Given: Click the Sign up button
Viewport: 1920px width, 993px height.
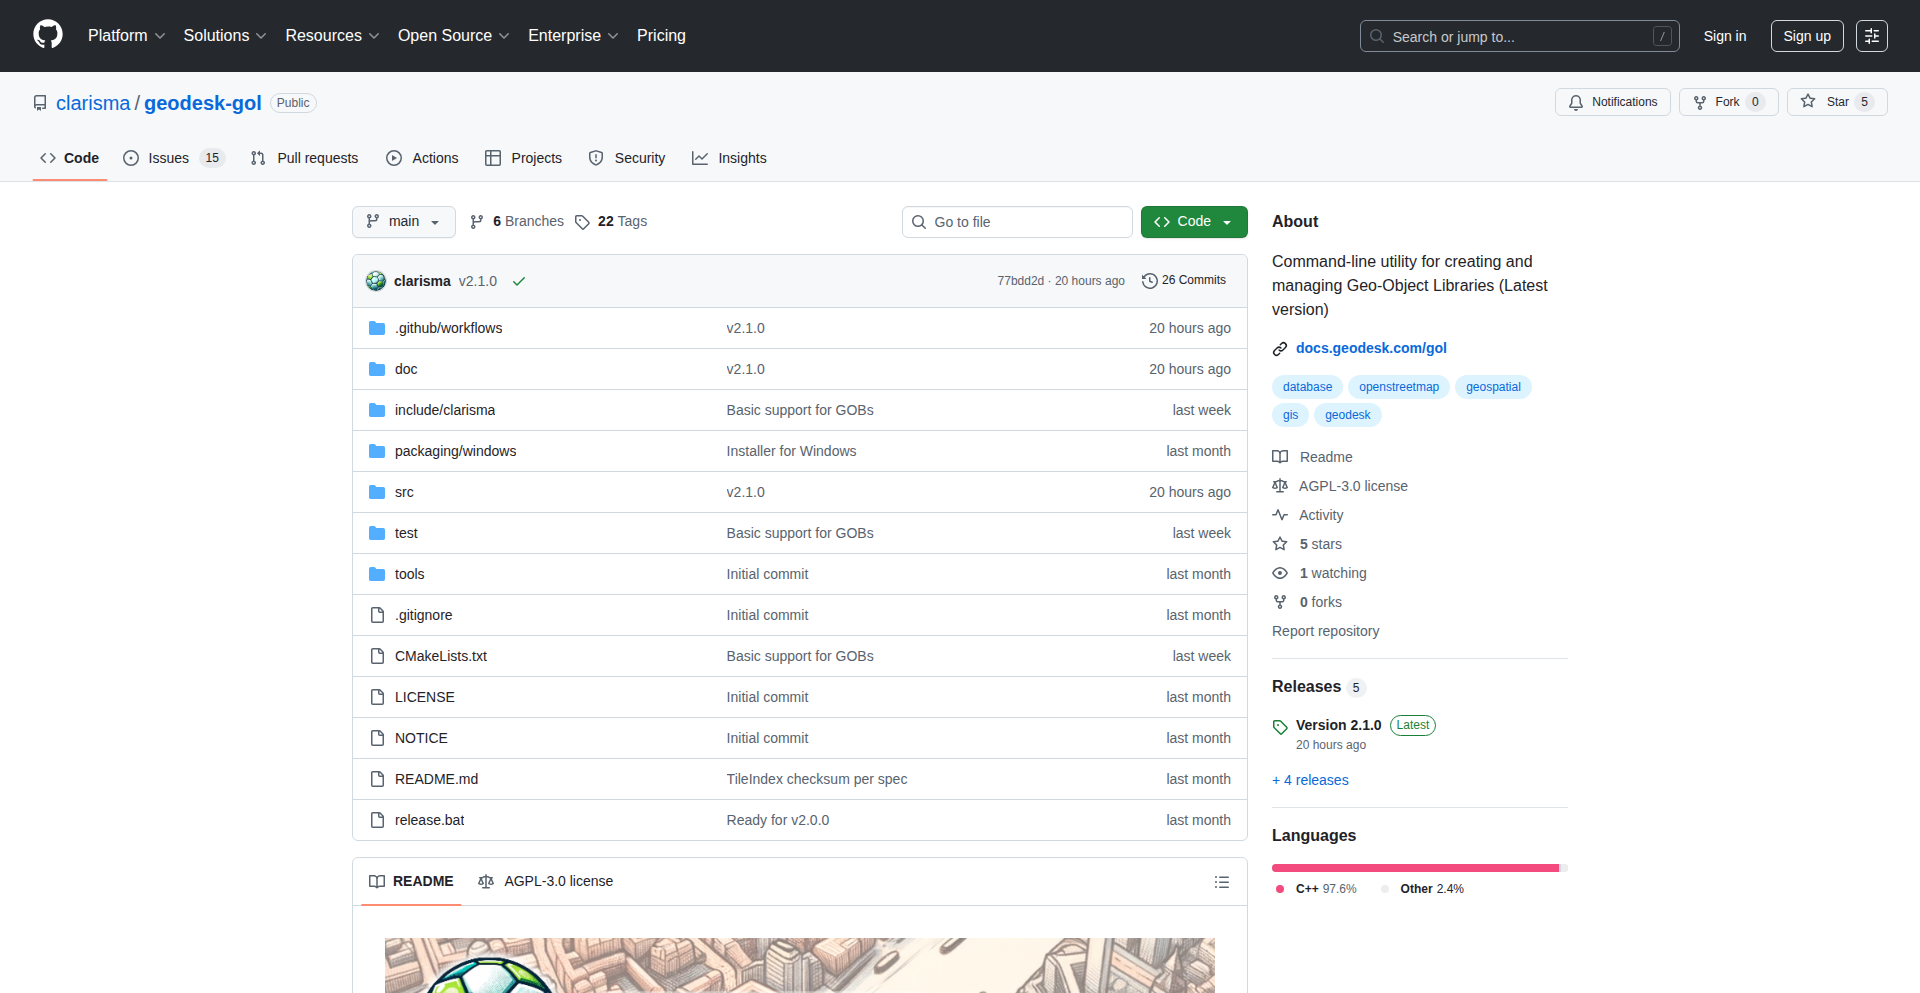Looking at the screenshot, I should click(1806, 36).
